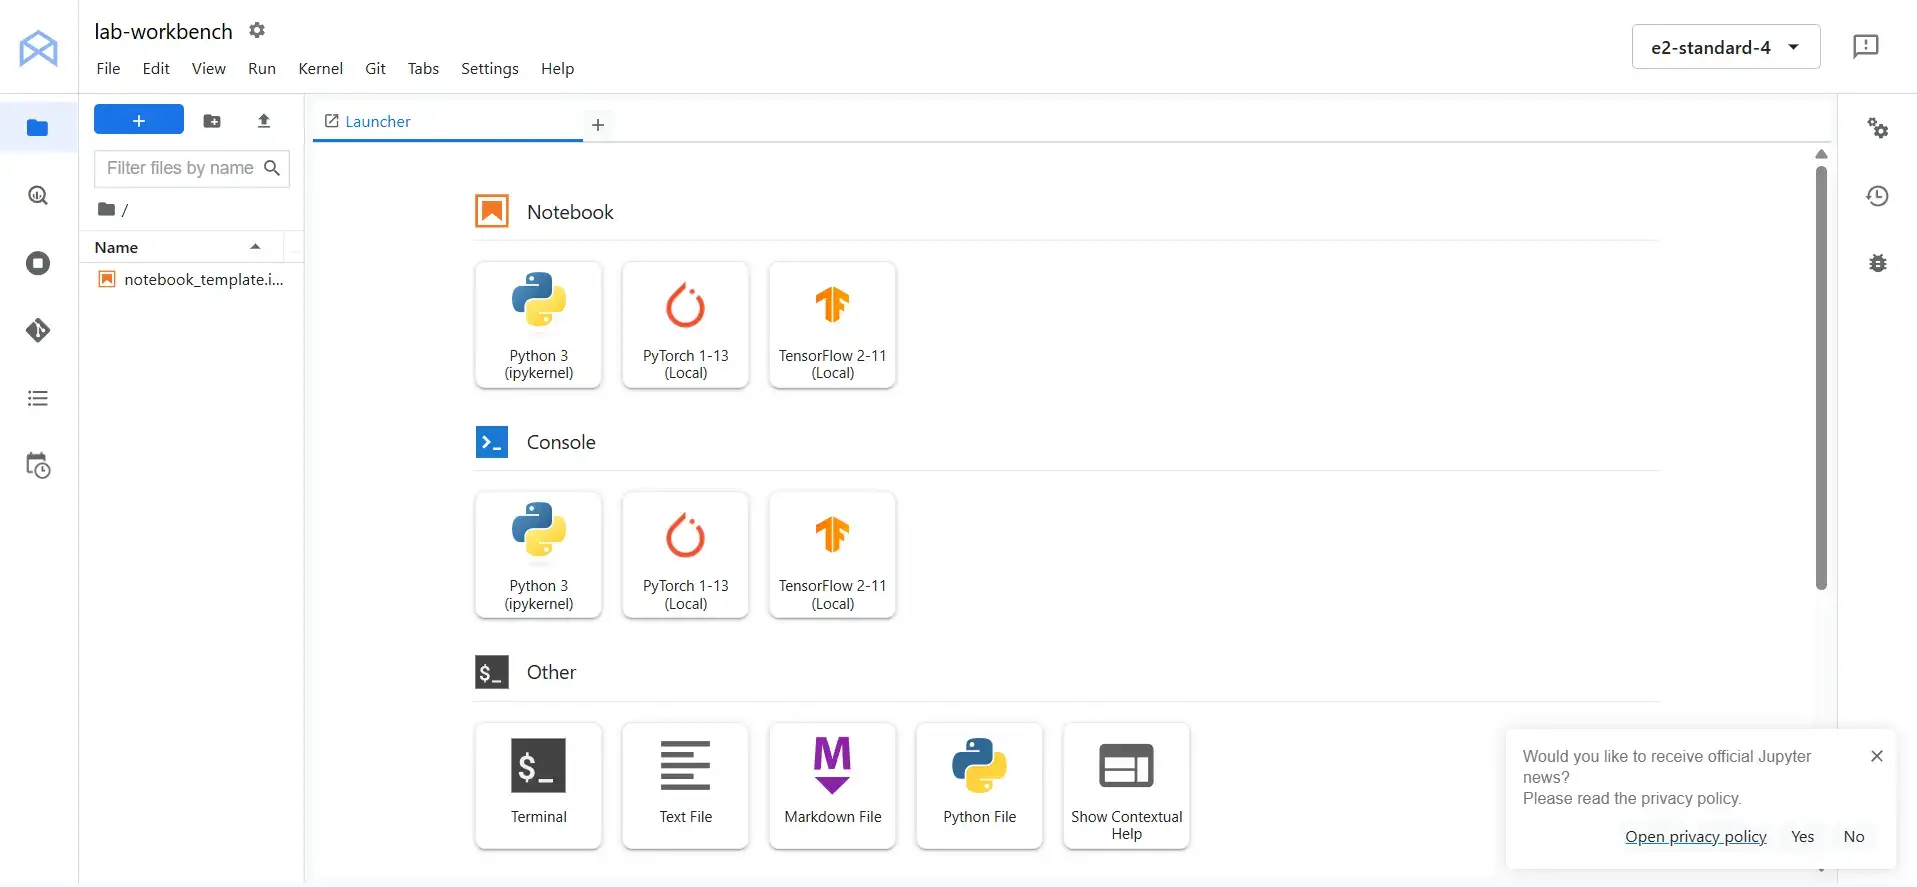Image resolution: width=1917 pixels, height=887 pixels.
Task: Answer Yes to the Jupyter news prompt
Action: (x=1802, y=836)
